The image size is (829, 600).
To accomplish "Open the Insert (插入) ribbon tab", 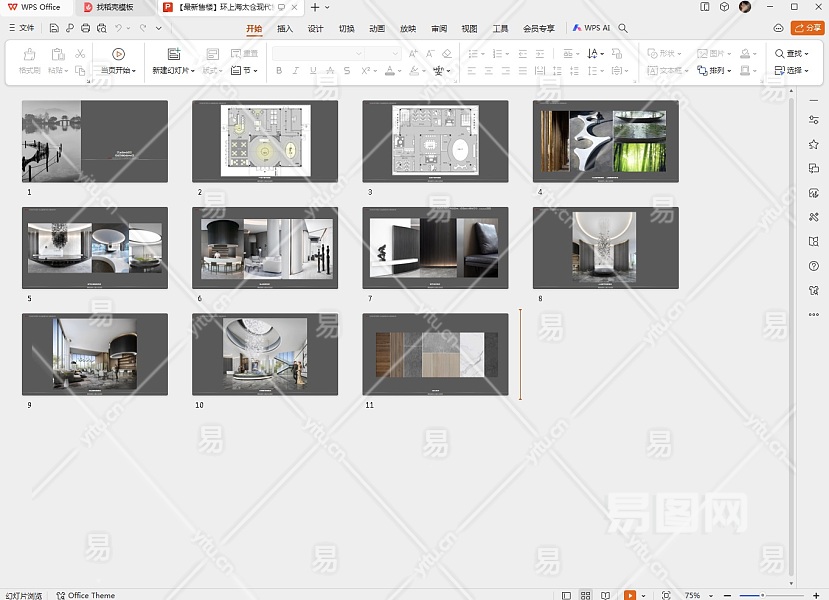I will click(x=285, y=28).
